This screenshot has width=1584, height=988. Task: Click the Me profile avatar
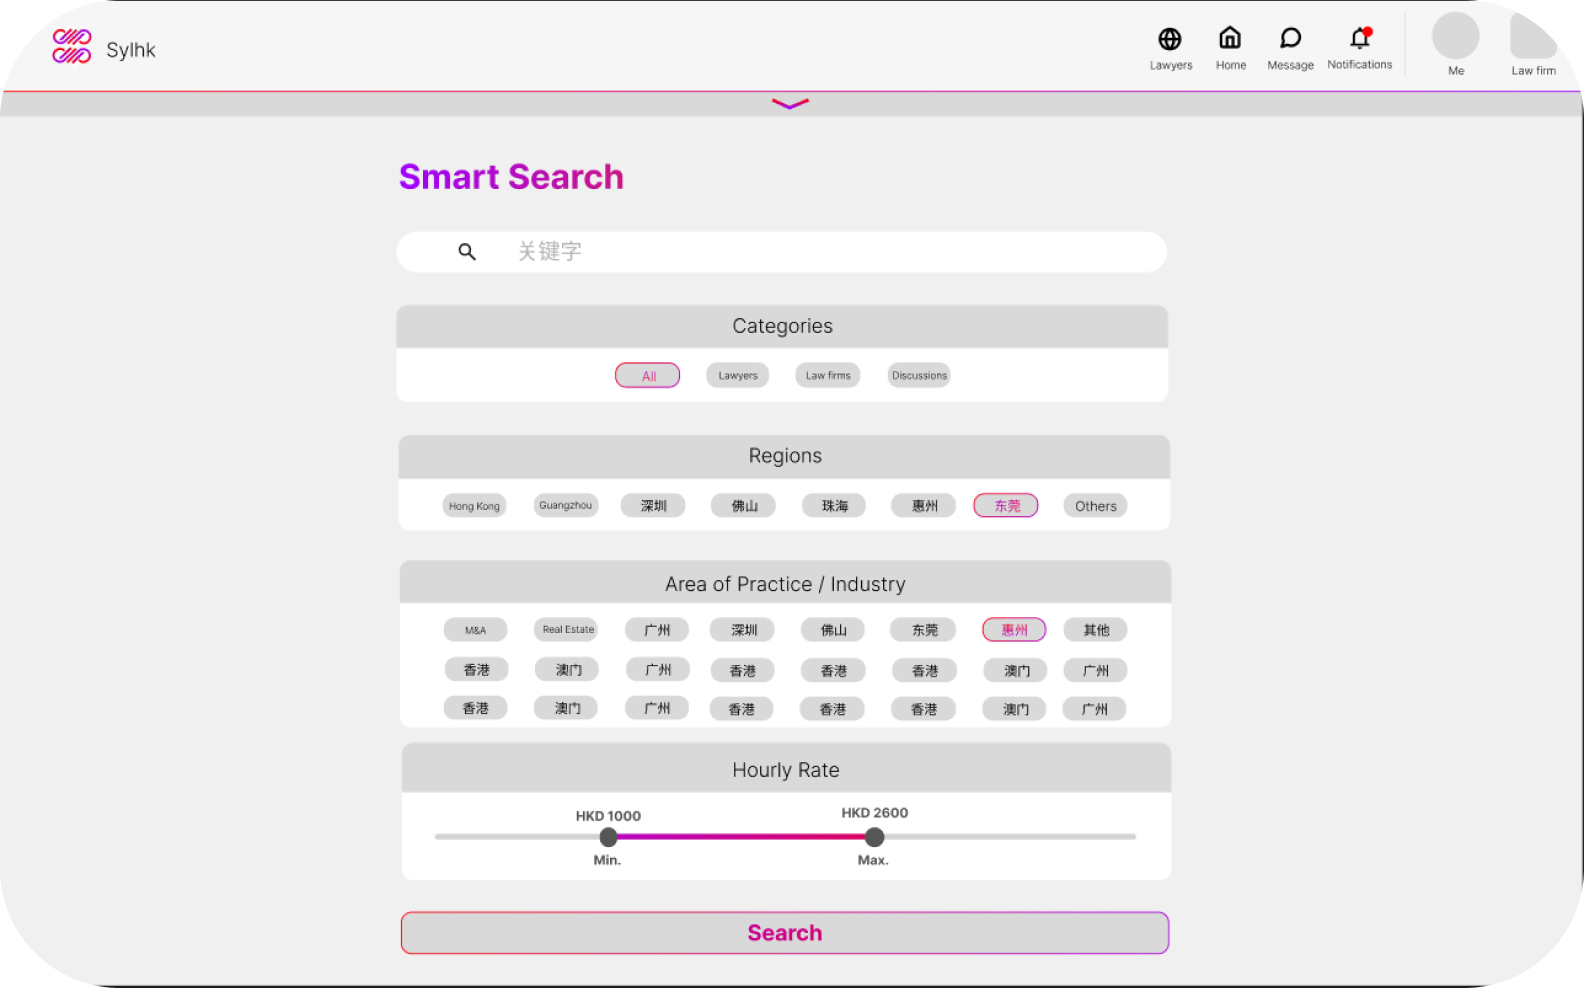1455,37
